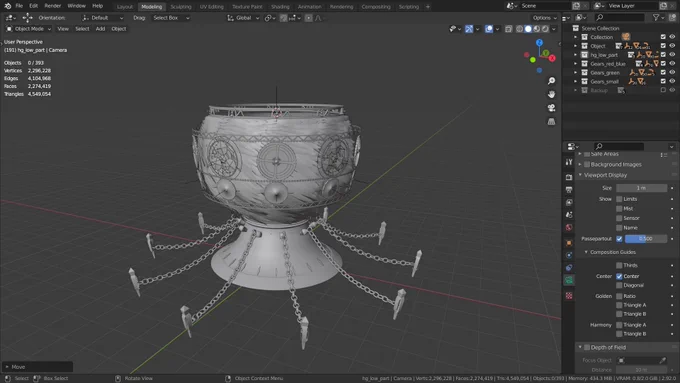
Task: Switch to the Shading workspace tab
Action: 280,7
